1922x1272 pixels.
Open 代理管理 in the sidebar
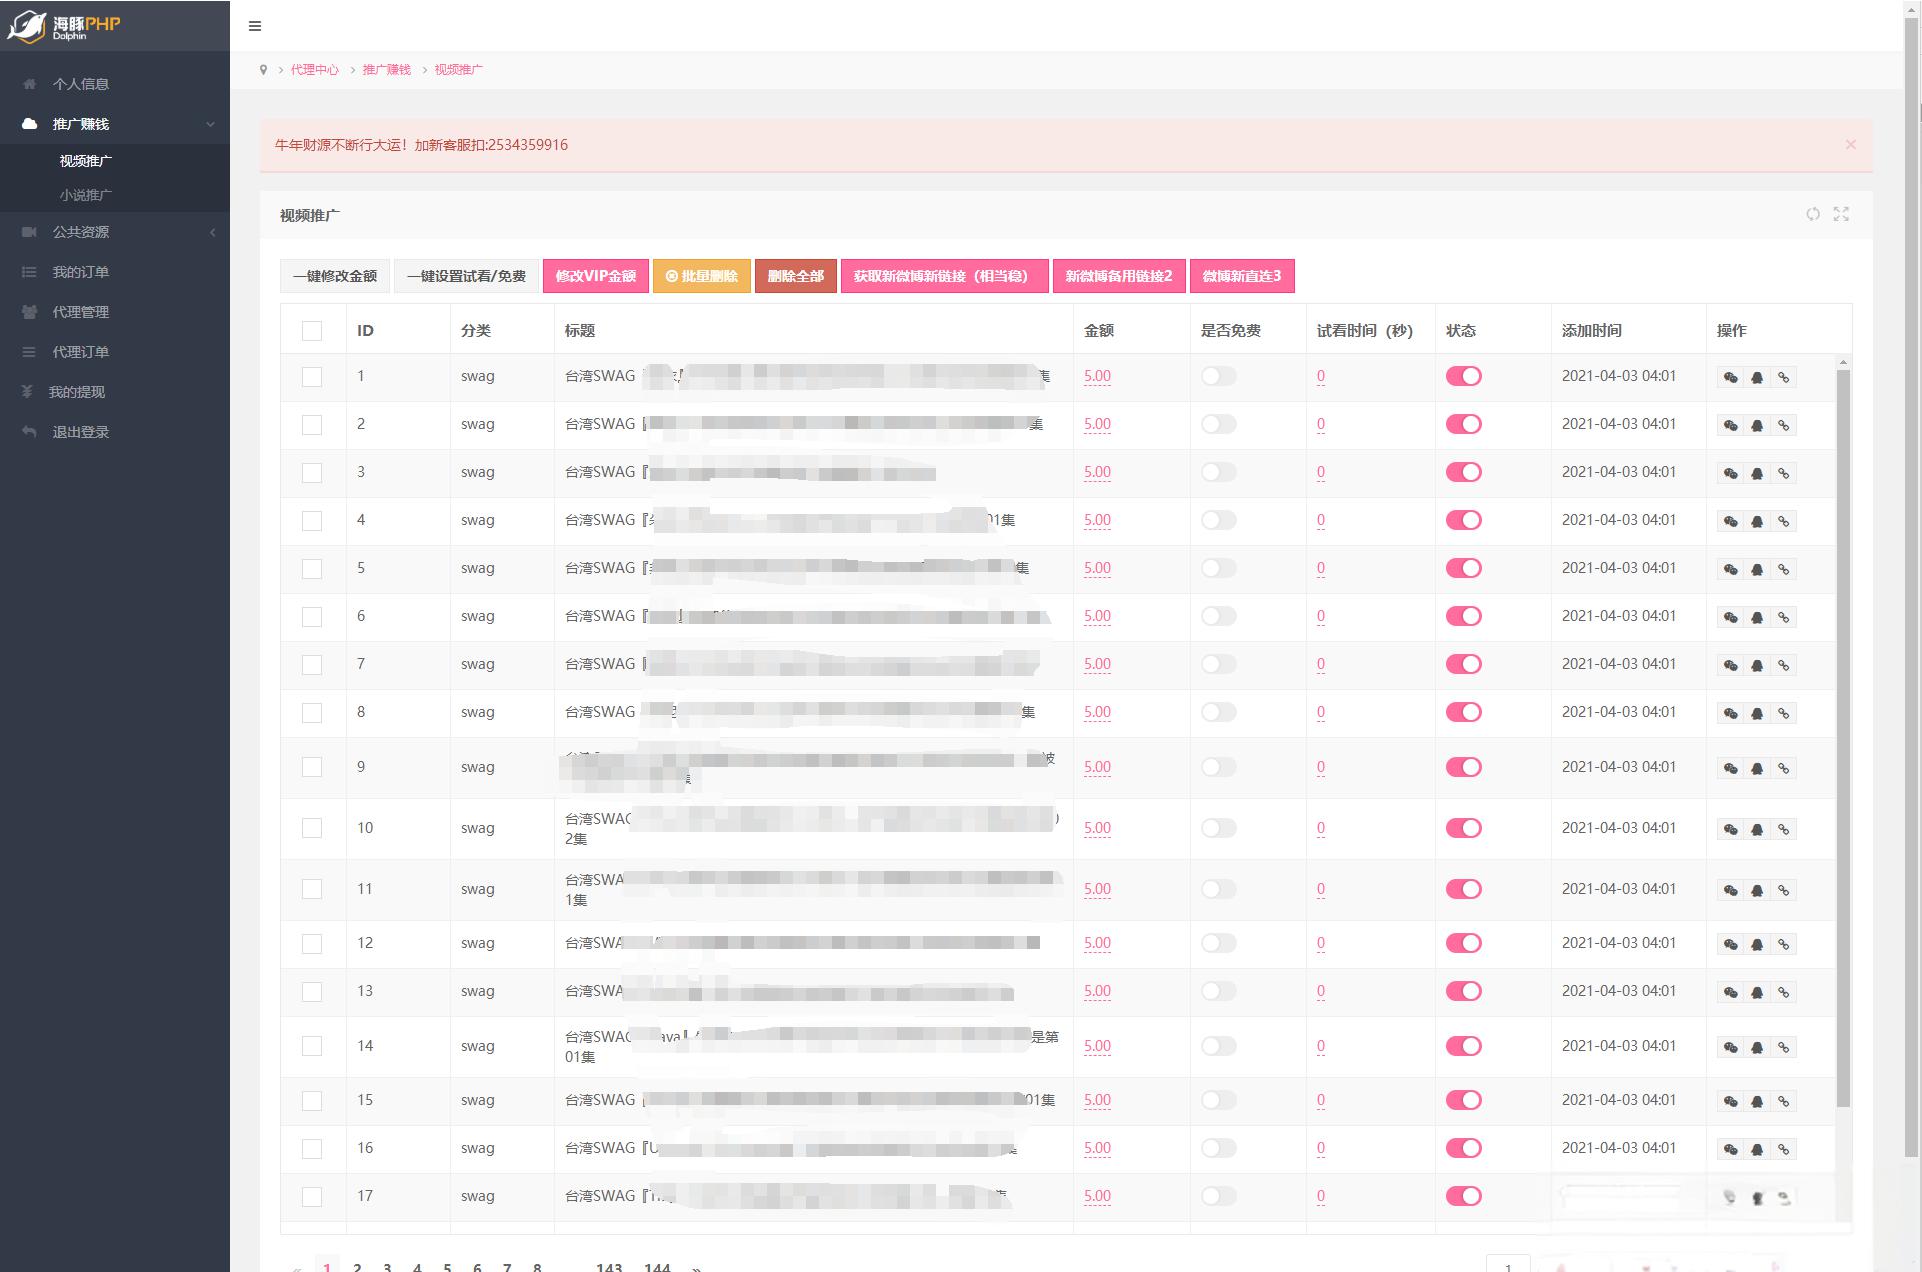coord(115,312)
